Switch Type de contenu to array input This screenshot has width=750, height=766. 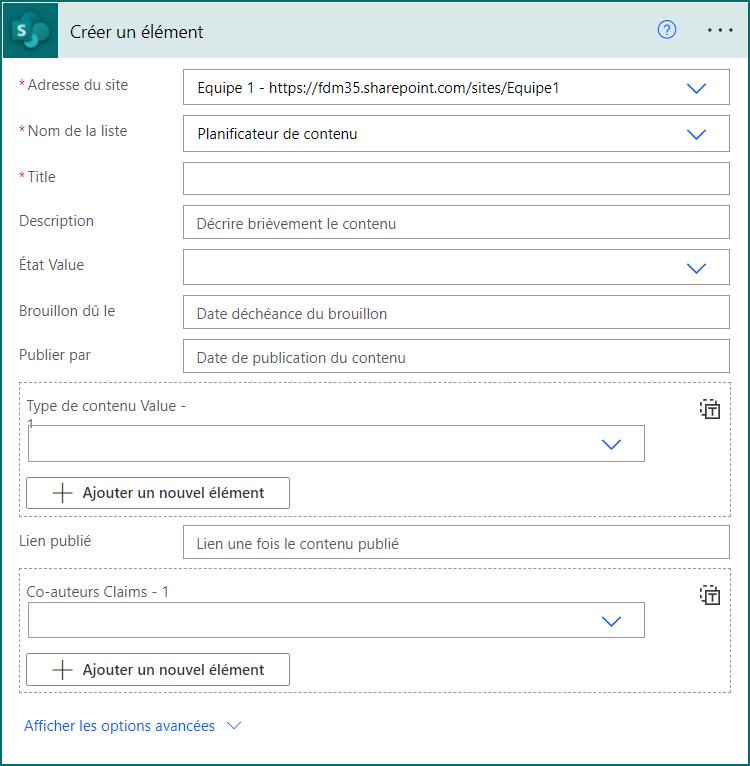tap(710, 408)
